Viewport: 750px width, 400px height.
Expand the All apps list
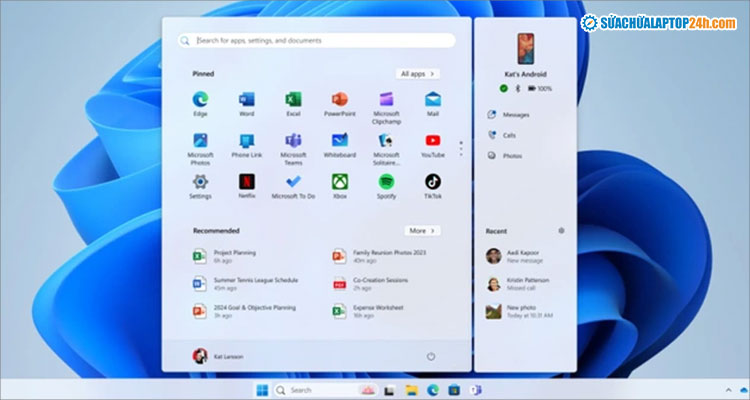tap(418, 73)
